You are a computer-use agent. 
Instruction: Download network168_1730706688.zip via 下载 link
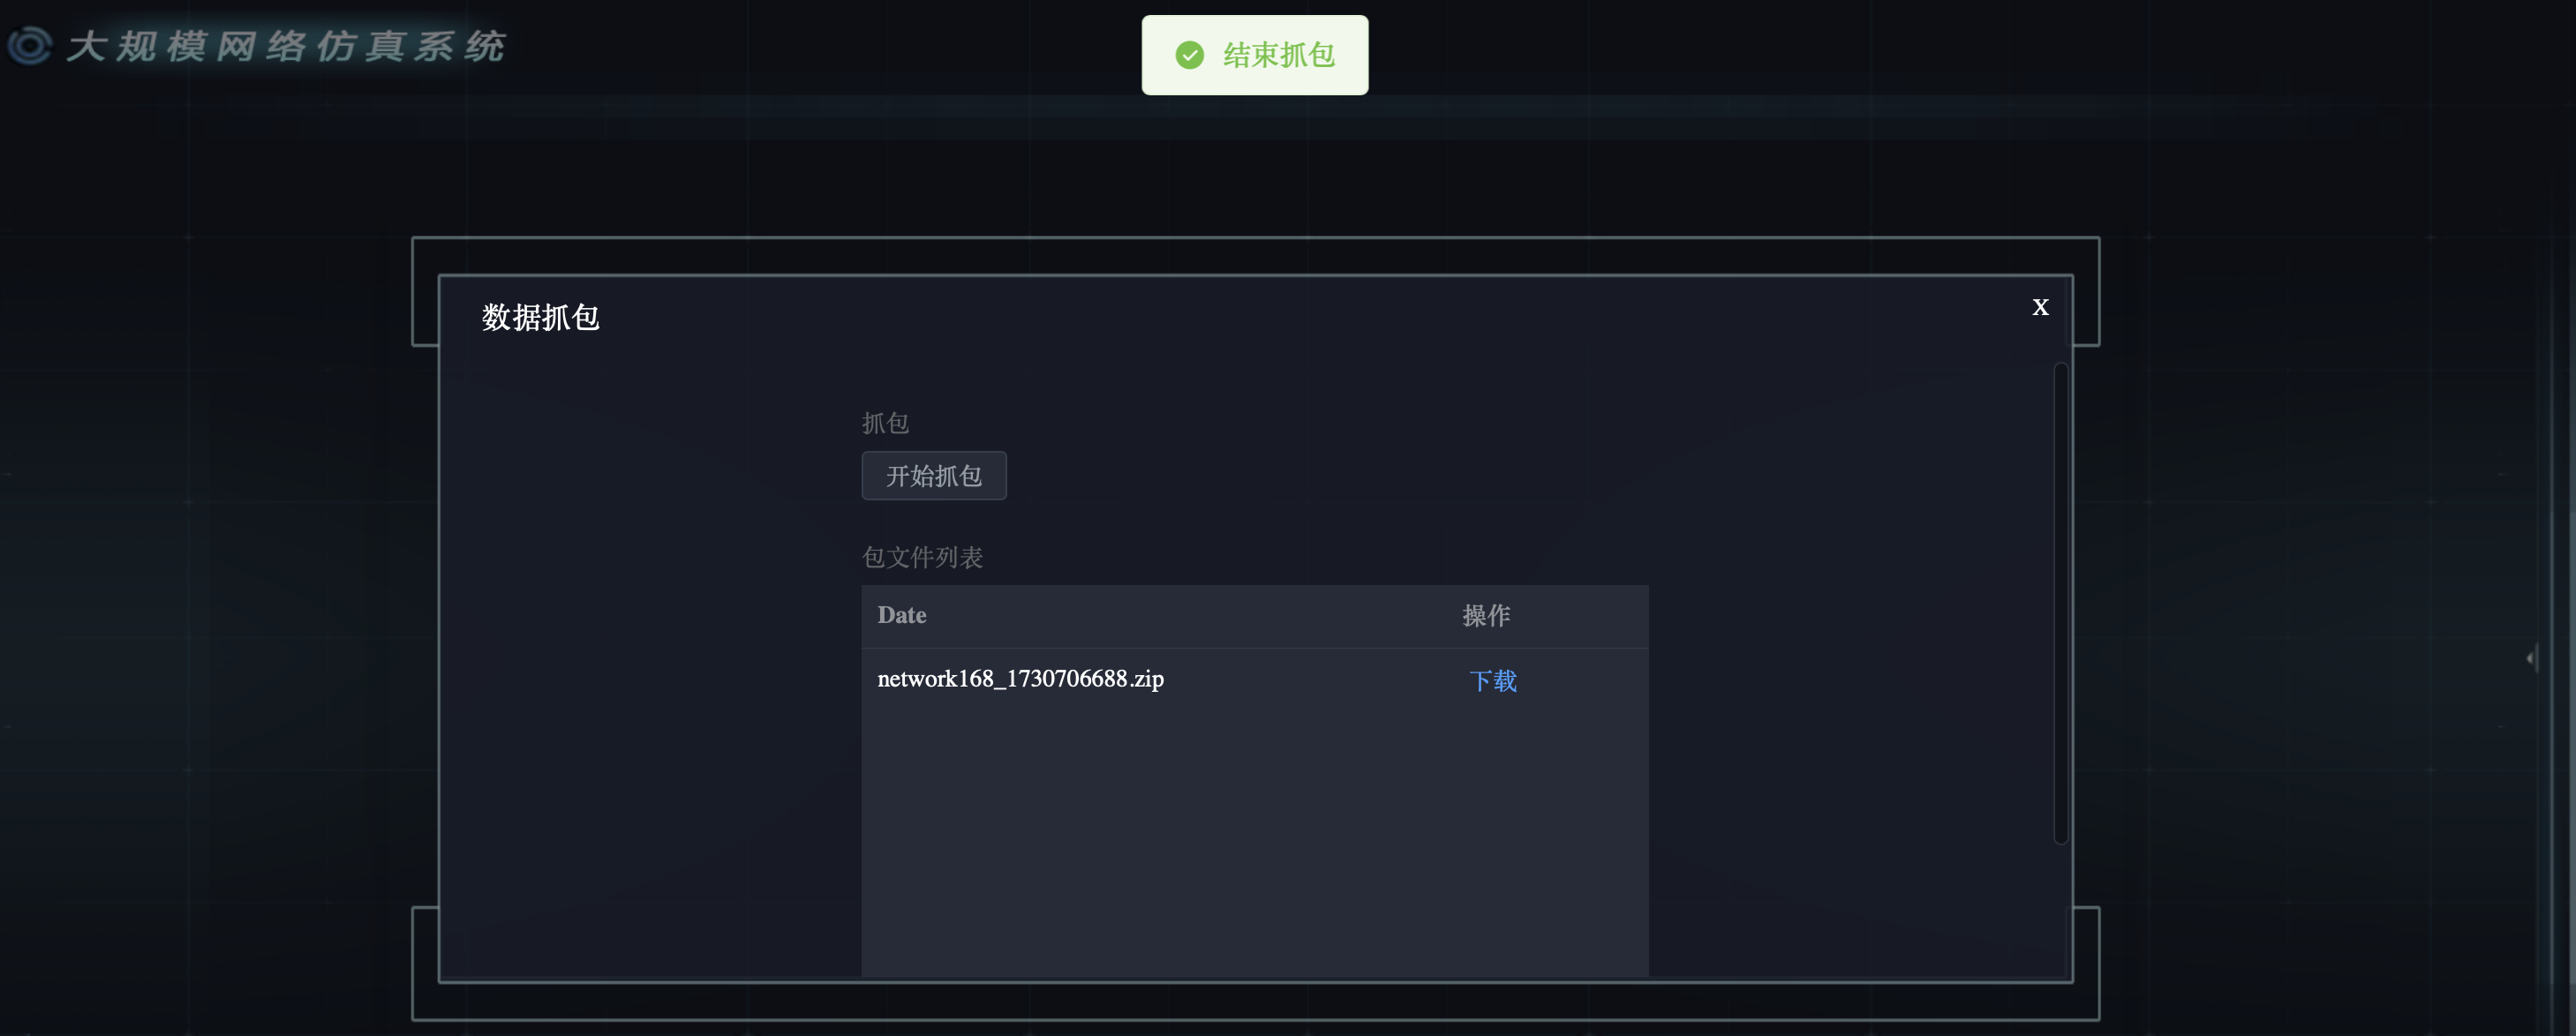point(1492,681)
